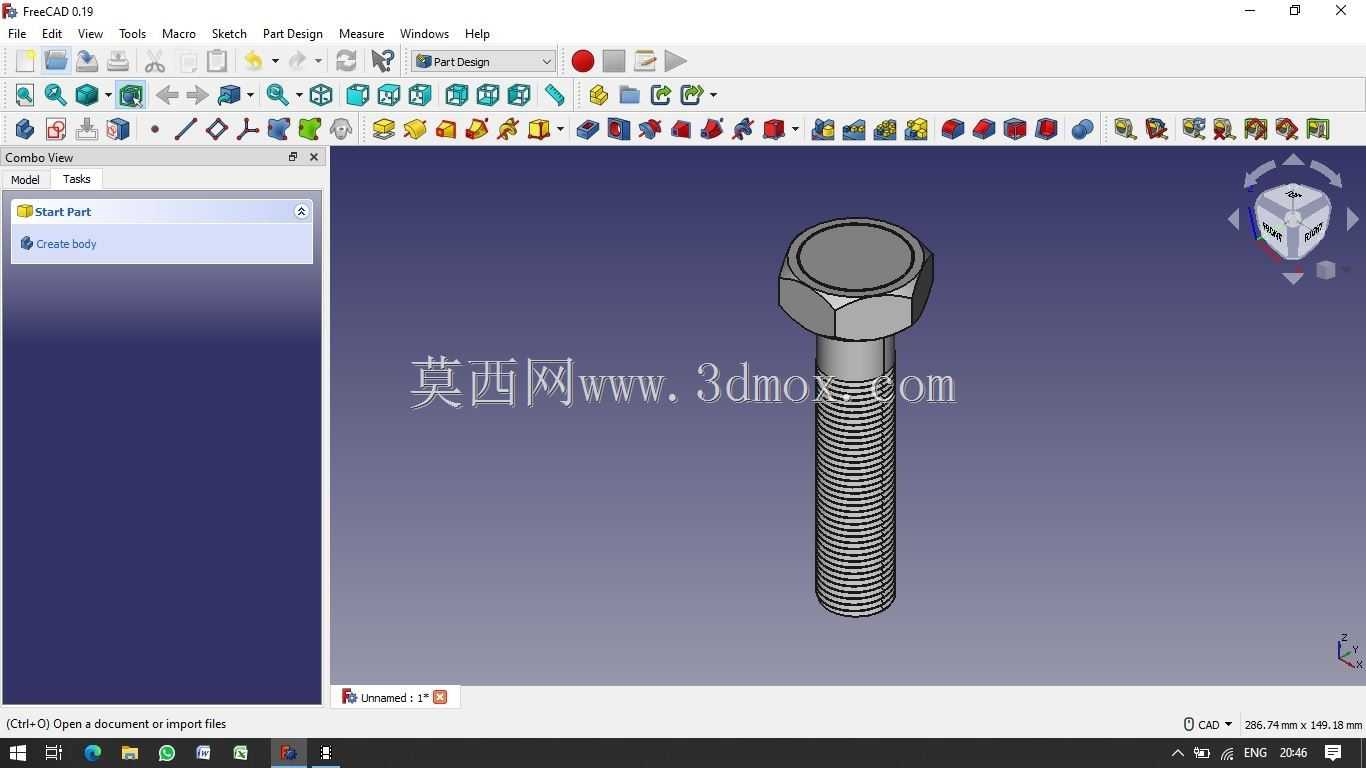
Task: Start macro recording with red circle
Action: (x=583, y=61)
